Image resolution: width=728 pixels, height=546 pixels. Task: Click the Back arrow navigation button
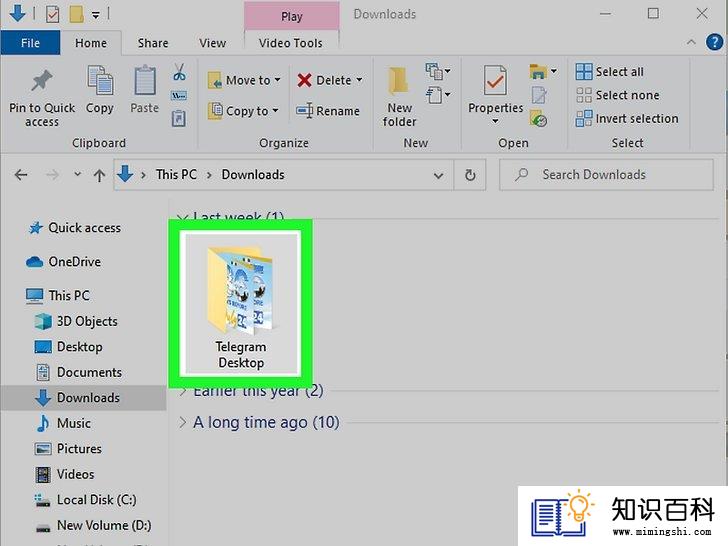[21, 175]
